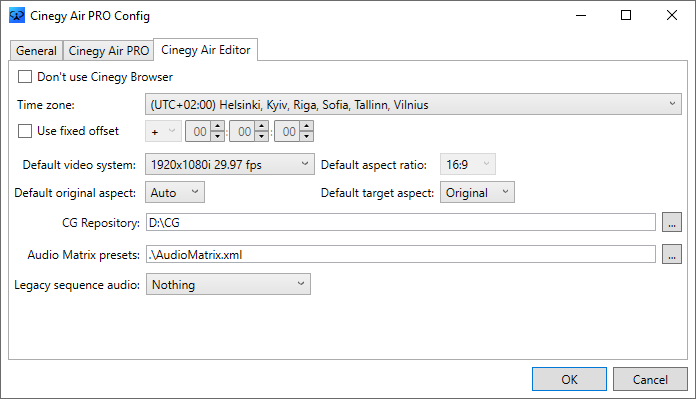Screen dimensions: 696x399
Task: Increase offset hours with up arrow
Action: (x=218, y=126)
